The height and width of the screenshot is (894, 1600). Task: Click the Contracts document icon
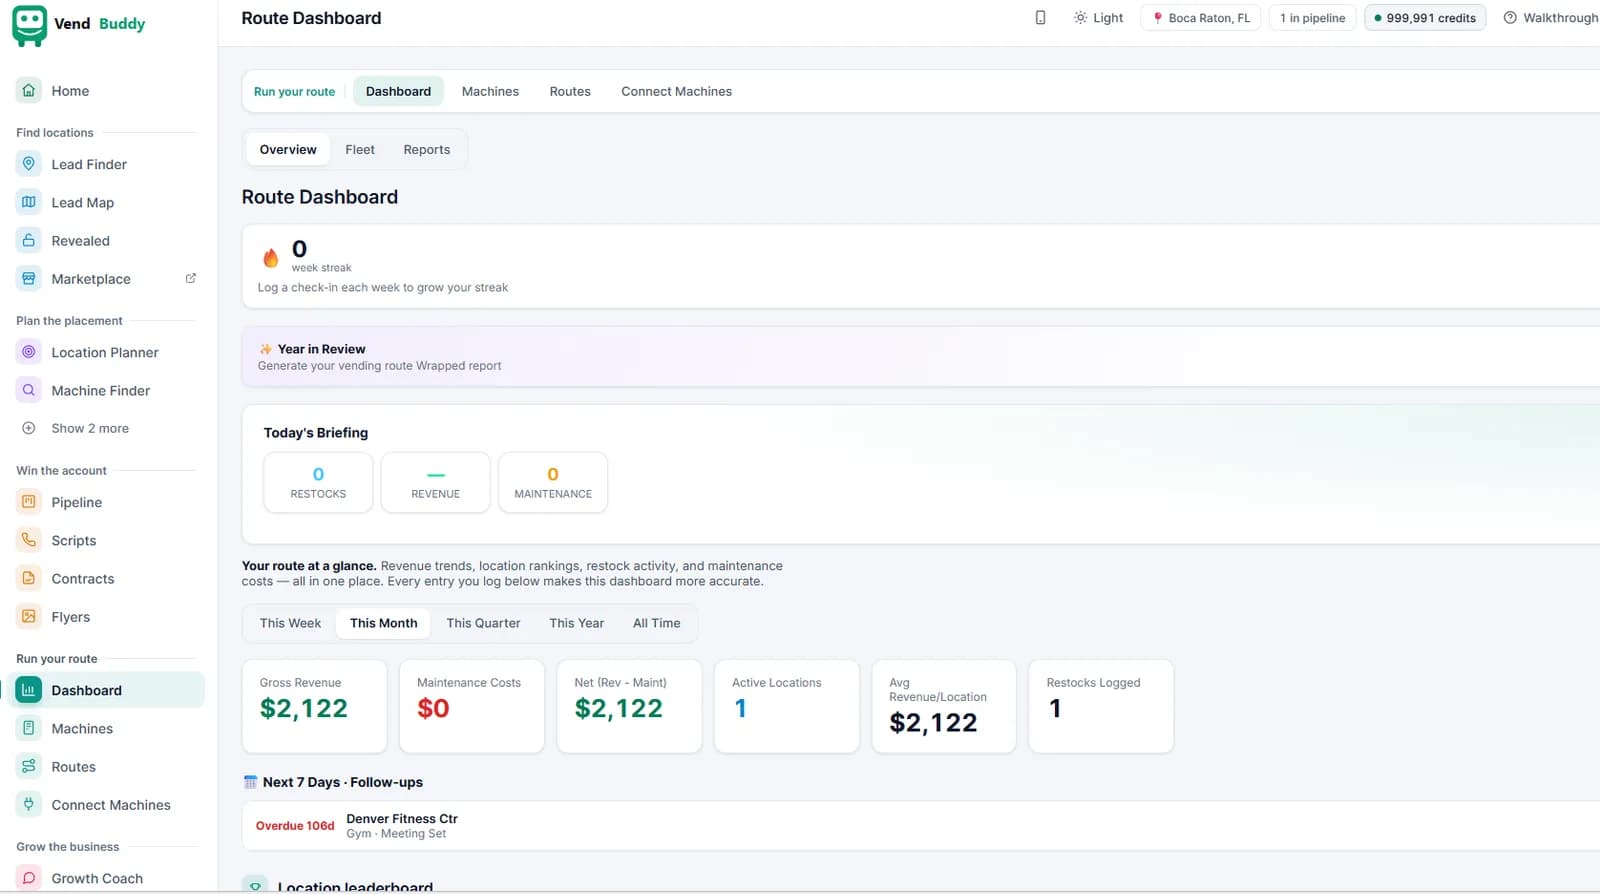point(29,578)
